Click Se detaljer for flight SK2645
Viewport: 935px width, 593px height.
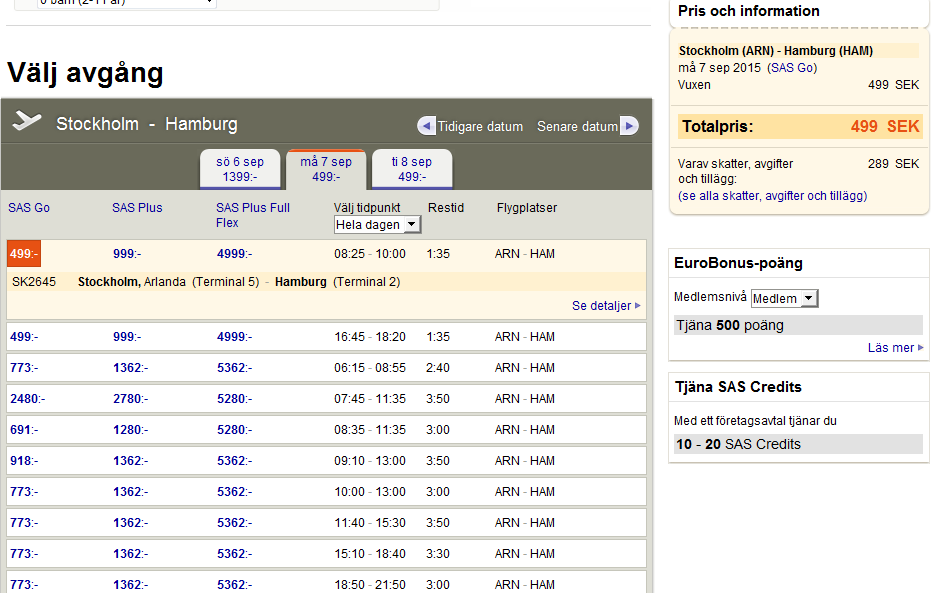pyautogui.click(x=606, y=305)
